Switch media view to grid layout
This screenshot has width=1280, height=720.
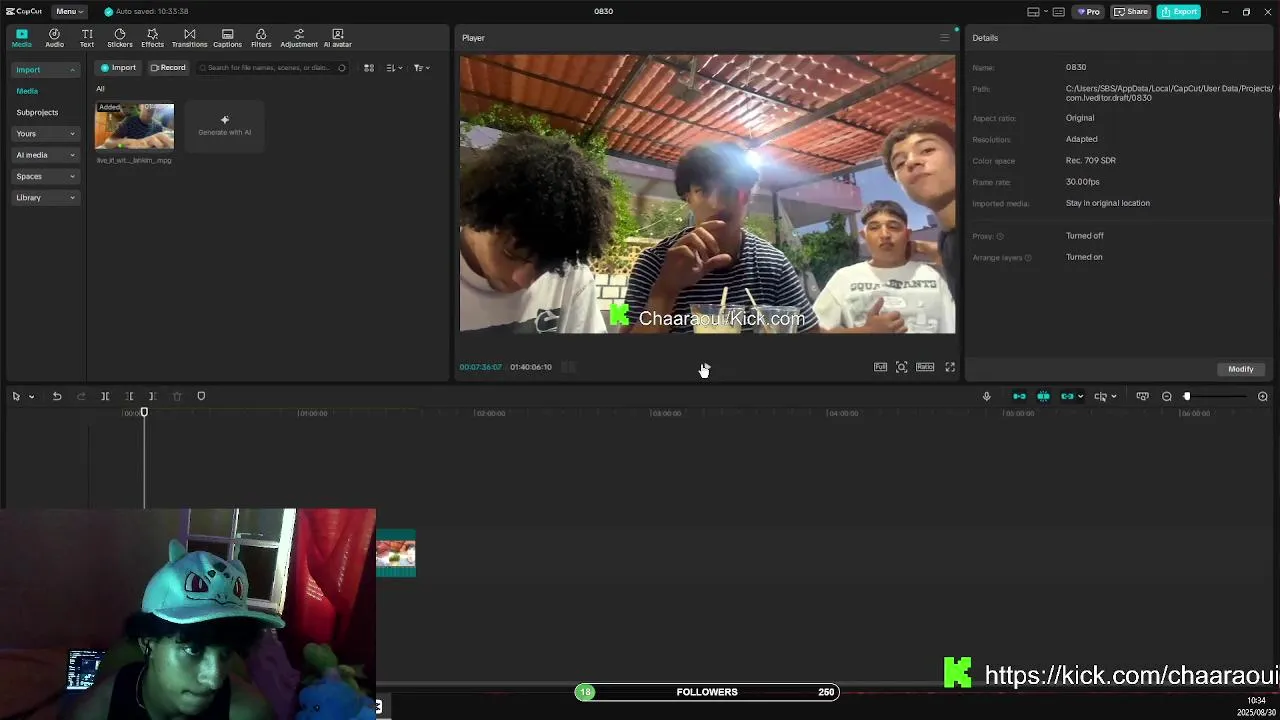368,68
